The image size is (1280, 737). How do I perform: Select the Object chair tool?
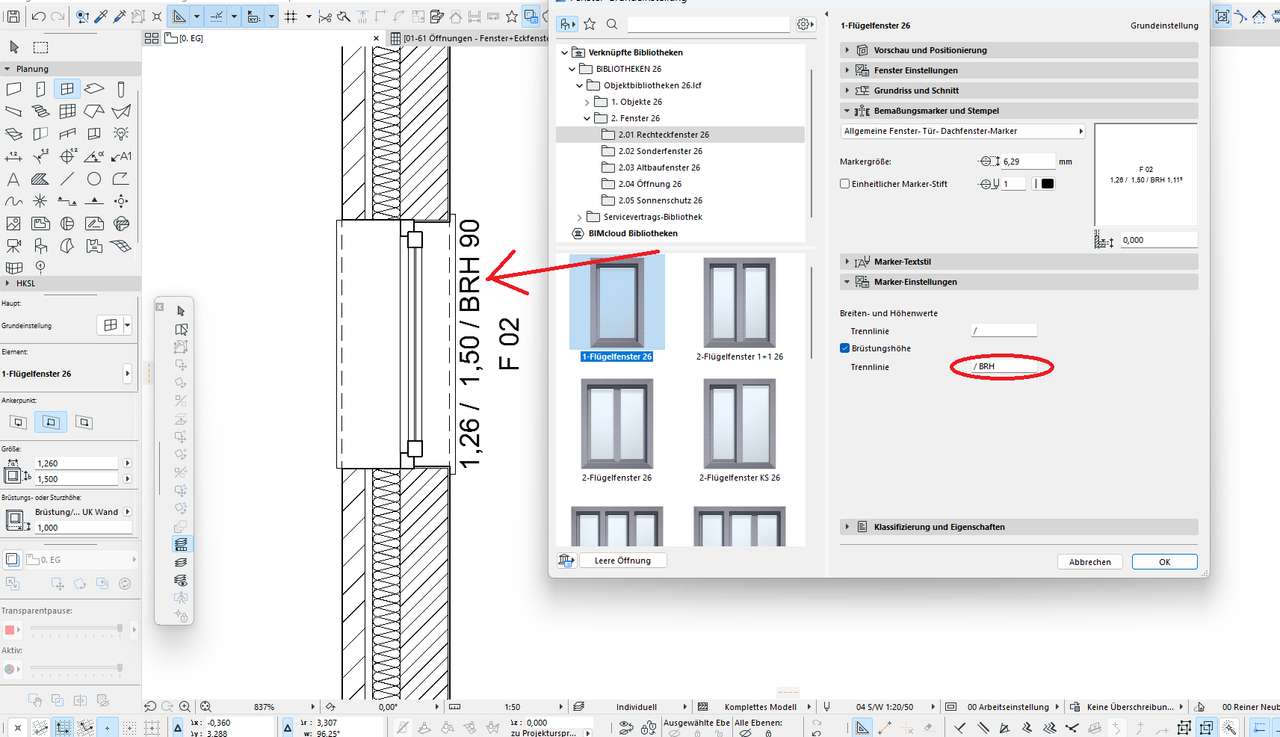41,245
